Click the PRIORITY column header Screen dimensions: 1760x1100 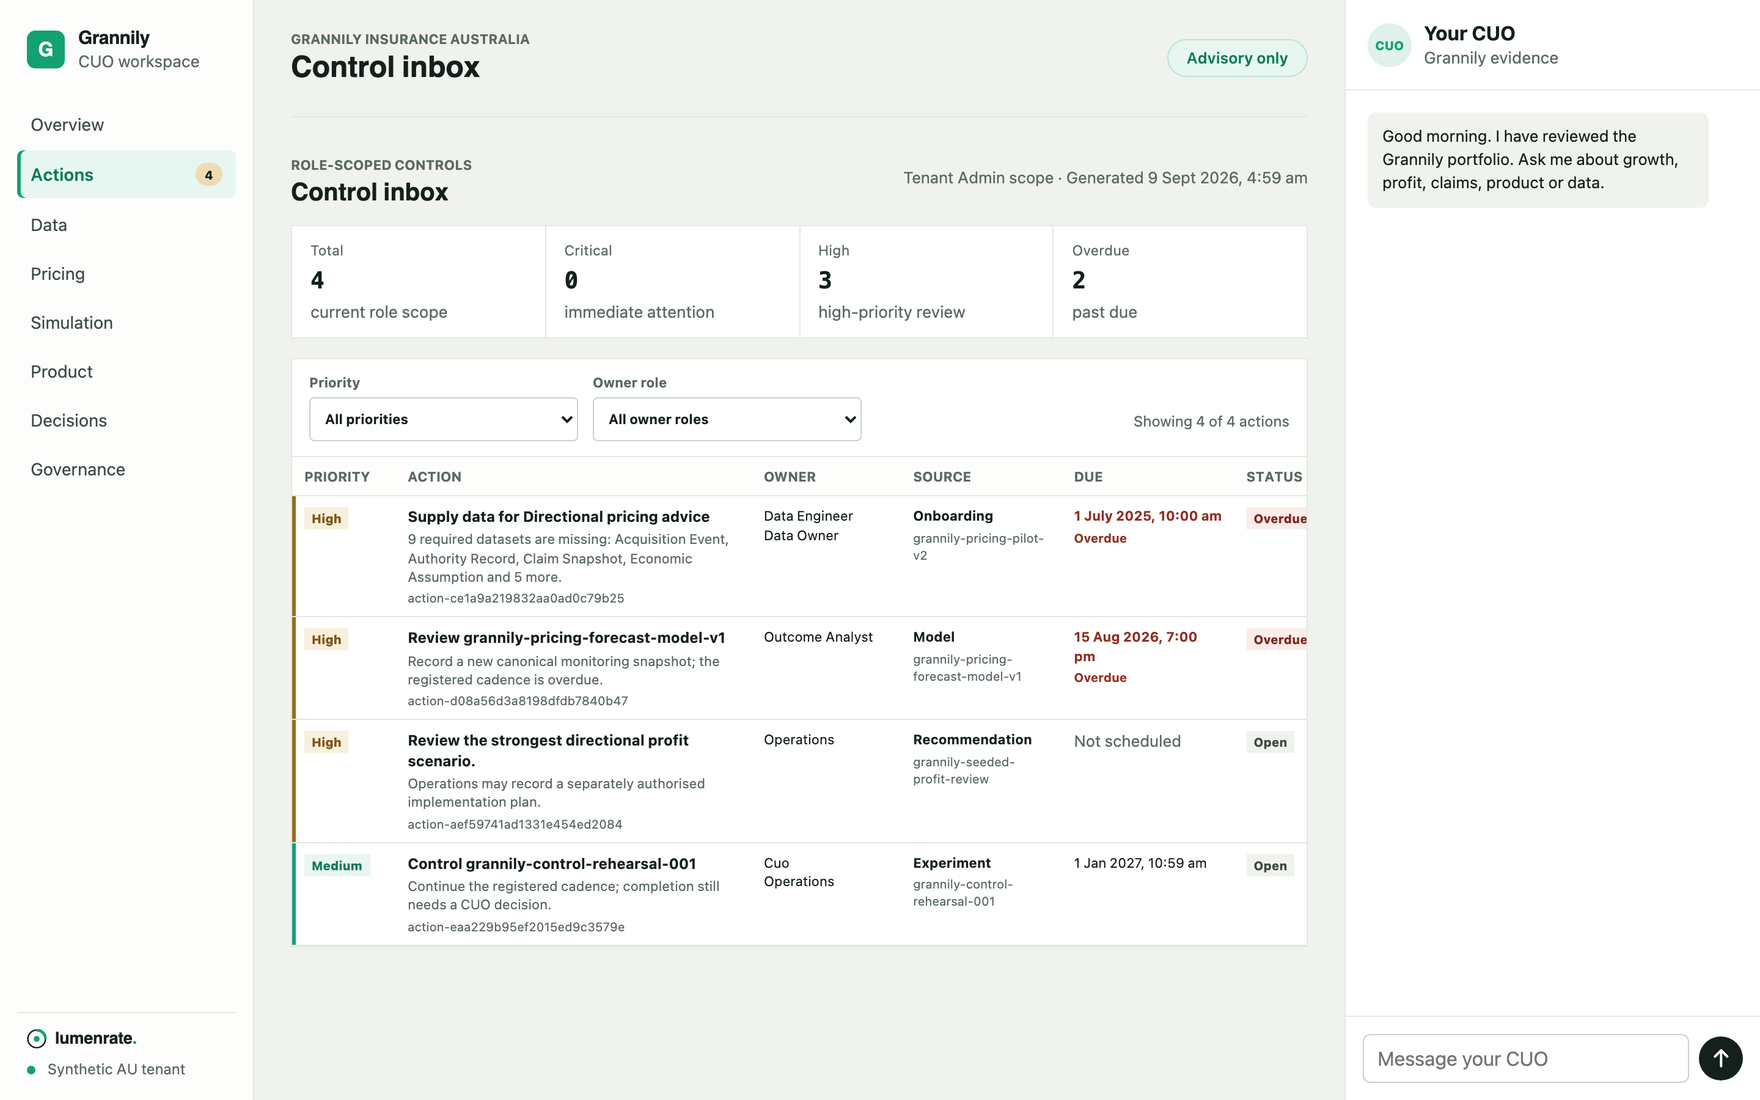pyautogui.click(x=337, y=477)
